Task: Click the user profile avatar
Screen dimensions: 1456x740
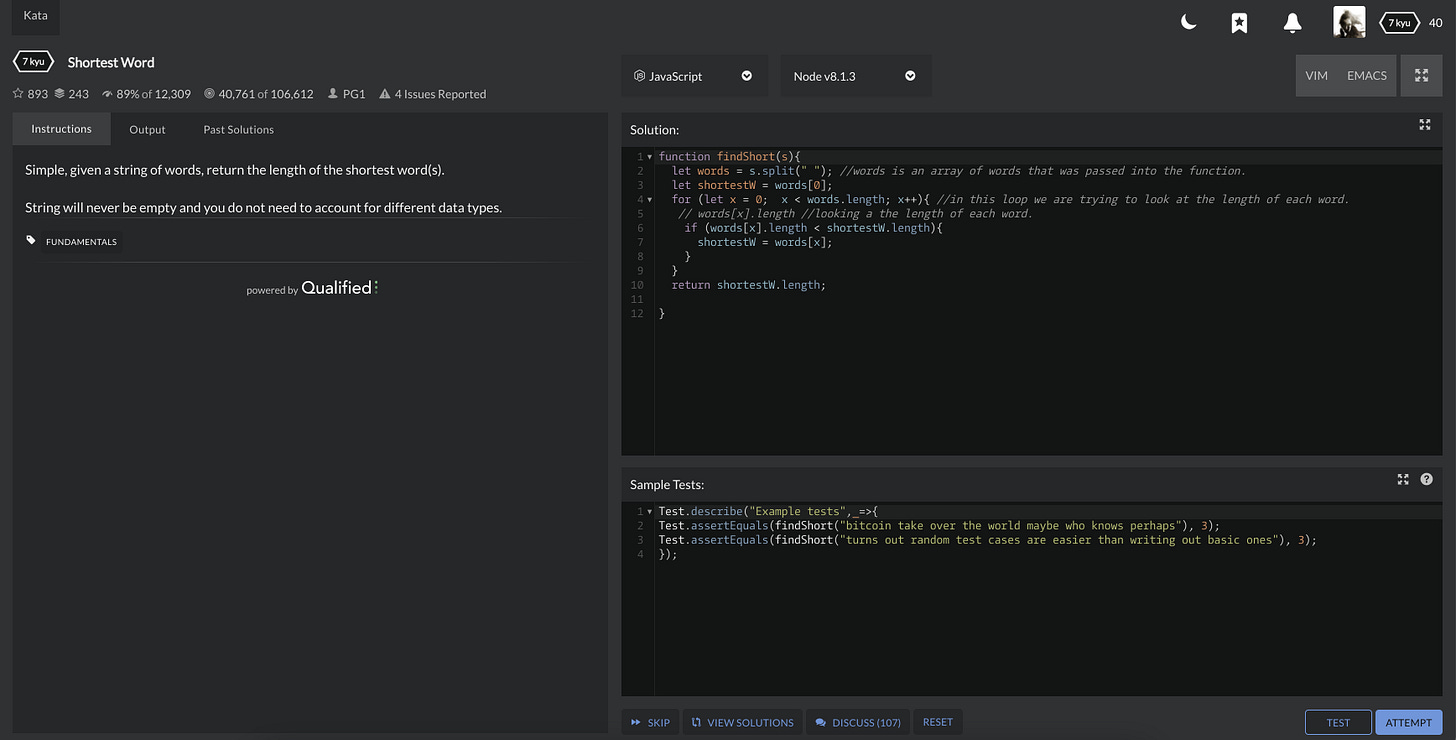Action: pyautogui.click(x=1349, y=22)
